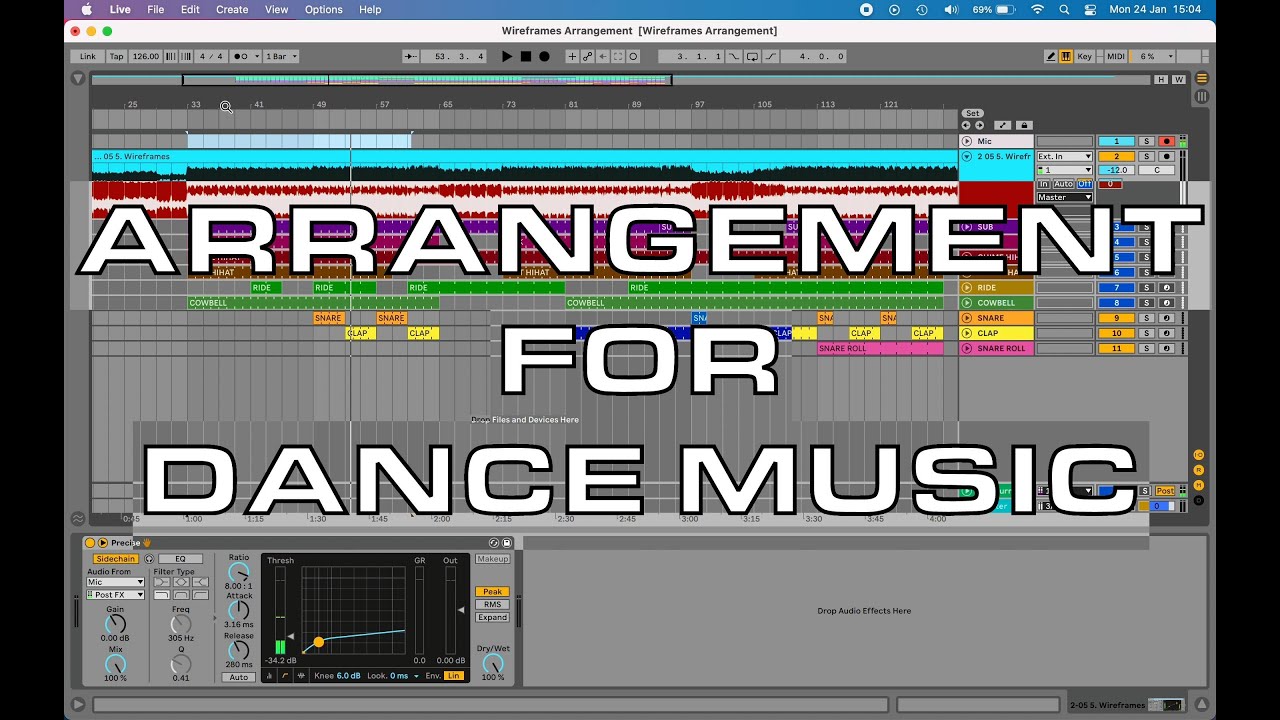Screen dimensions: 1280x720
Task: Open the File menu
Action: 156,10
